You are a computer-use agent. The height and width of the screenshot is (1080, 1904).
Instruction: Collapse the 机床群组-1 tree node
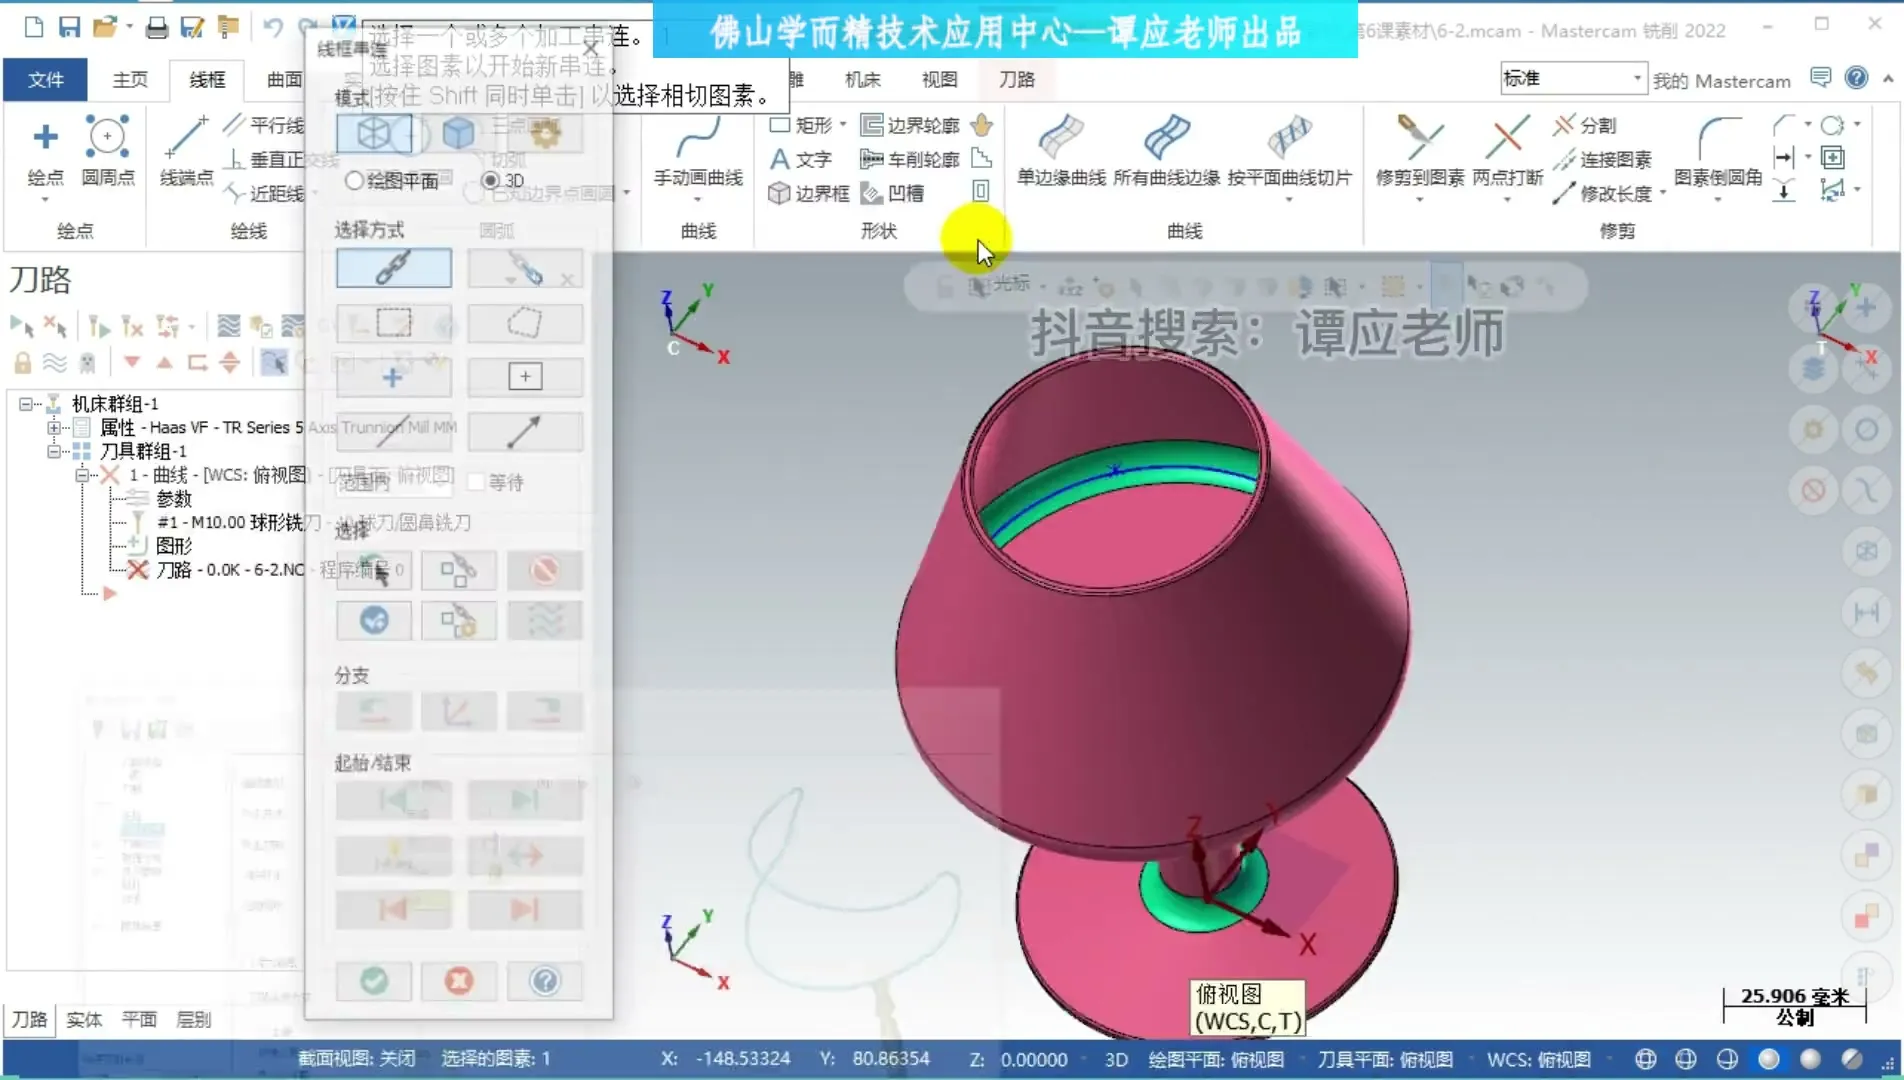tap(26, 404)
